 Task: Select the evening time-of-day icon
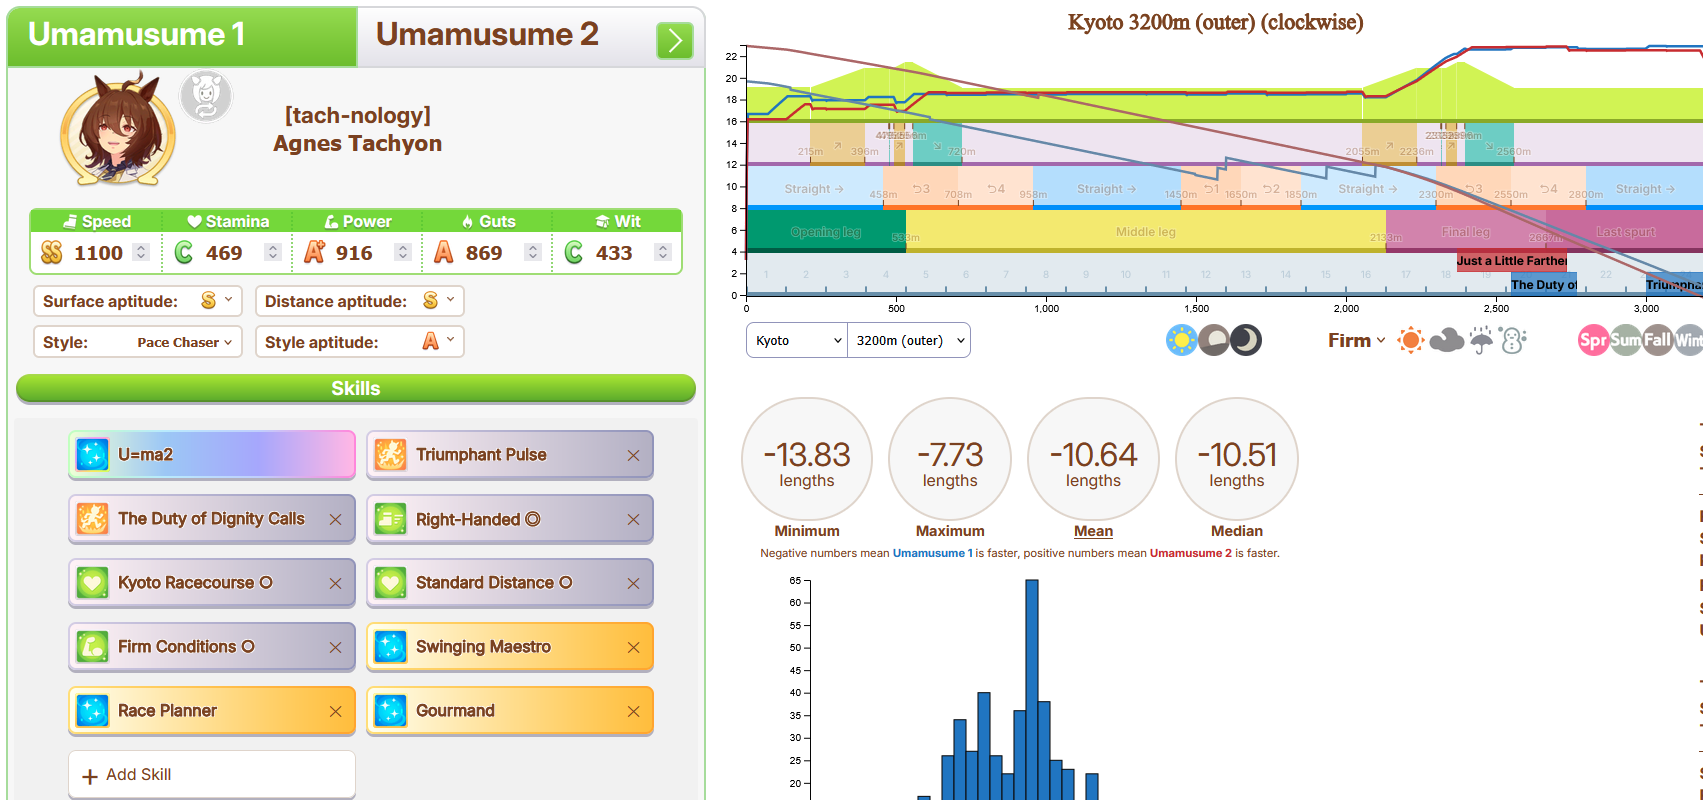[x=1213, y=340]
